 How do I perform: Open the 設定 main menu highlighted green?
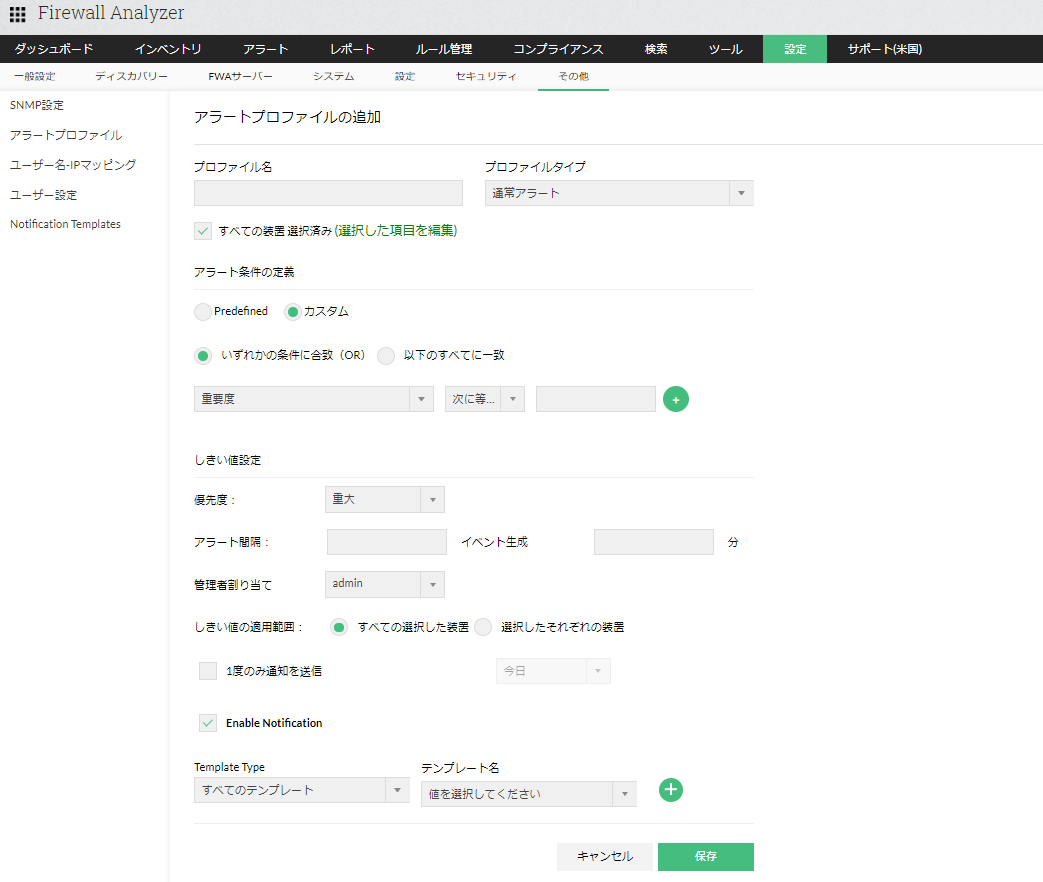(795, 49)
